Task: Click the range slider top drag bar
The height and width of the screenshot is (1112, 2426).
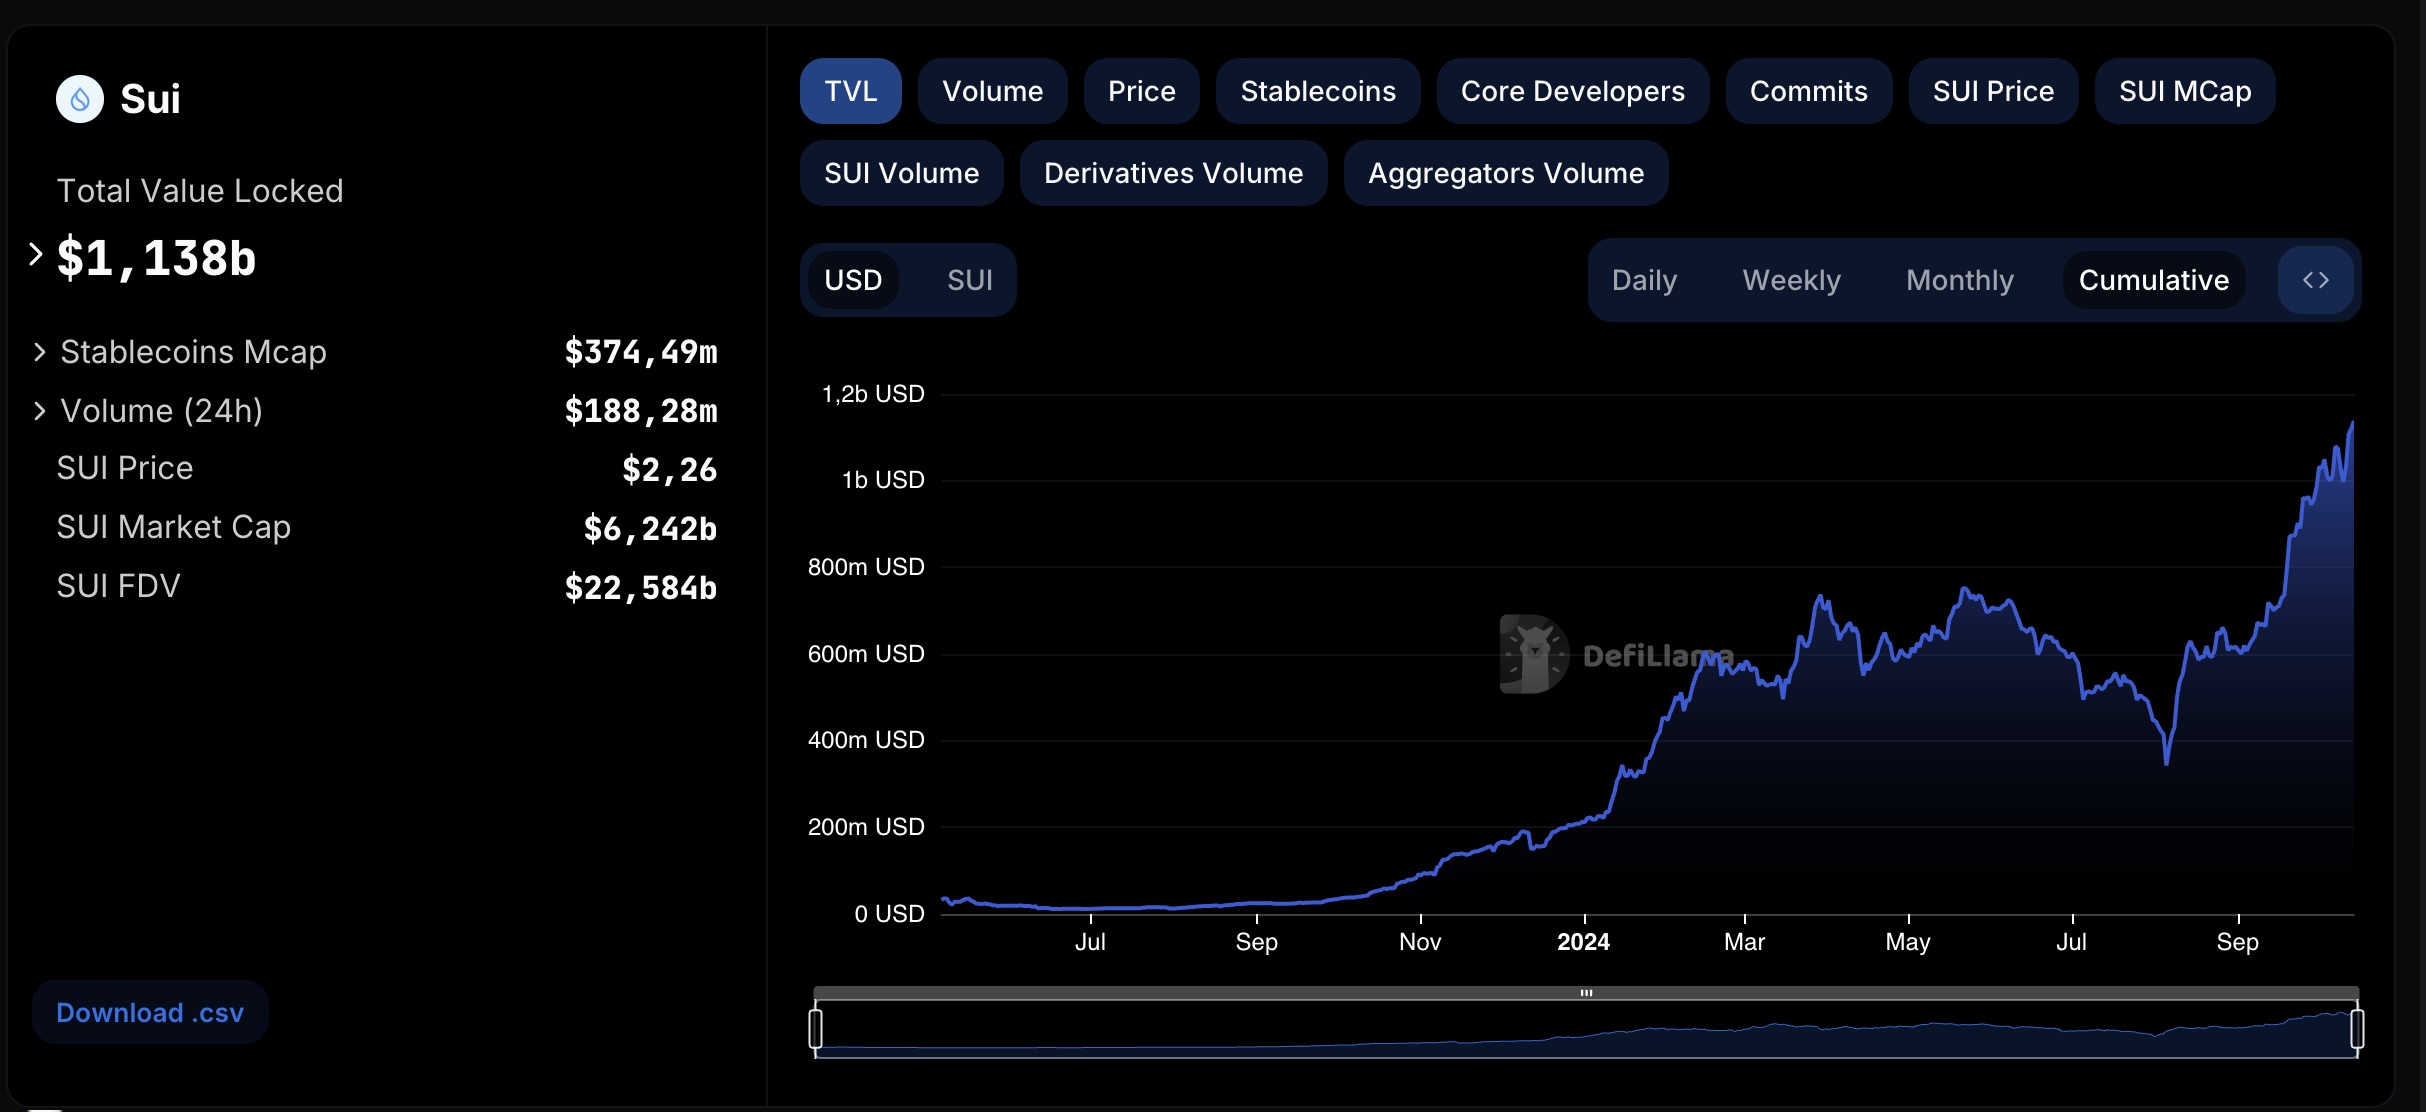Action: pyautogui.click(x=1586, y=993)
